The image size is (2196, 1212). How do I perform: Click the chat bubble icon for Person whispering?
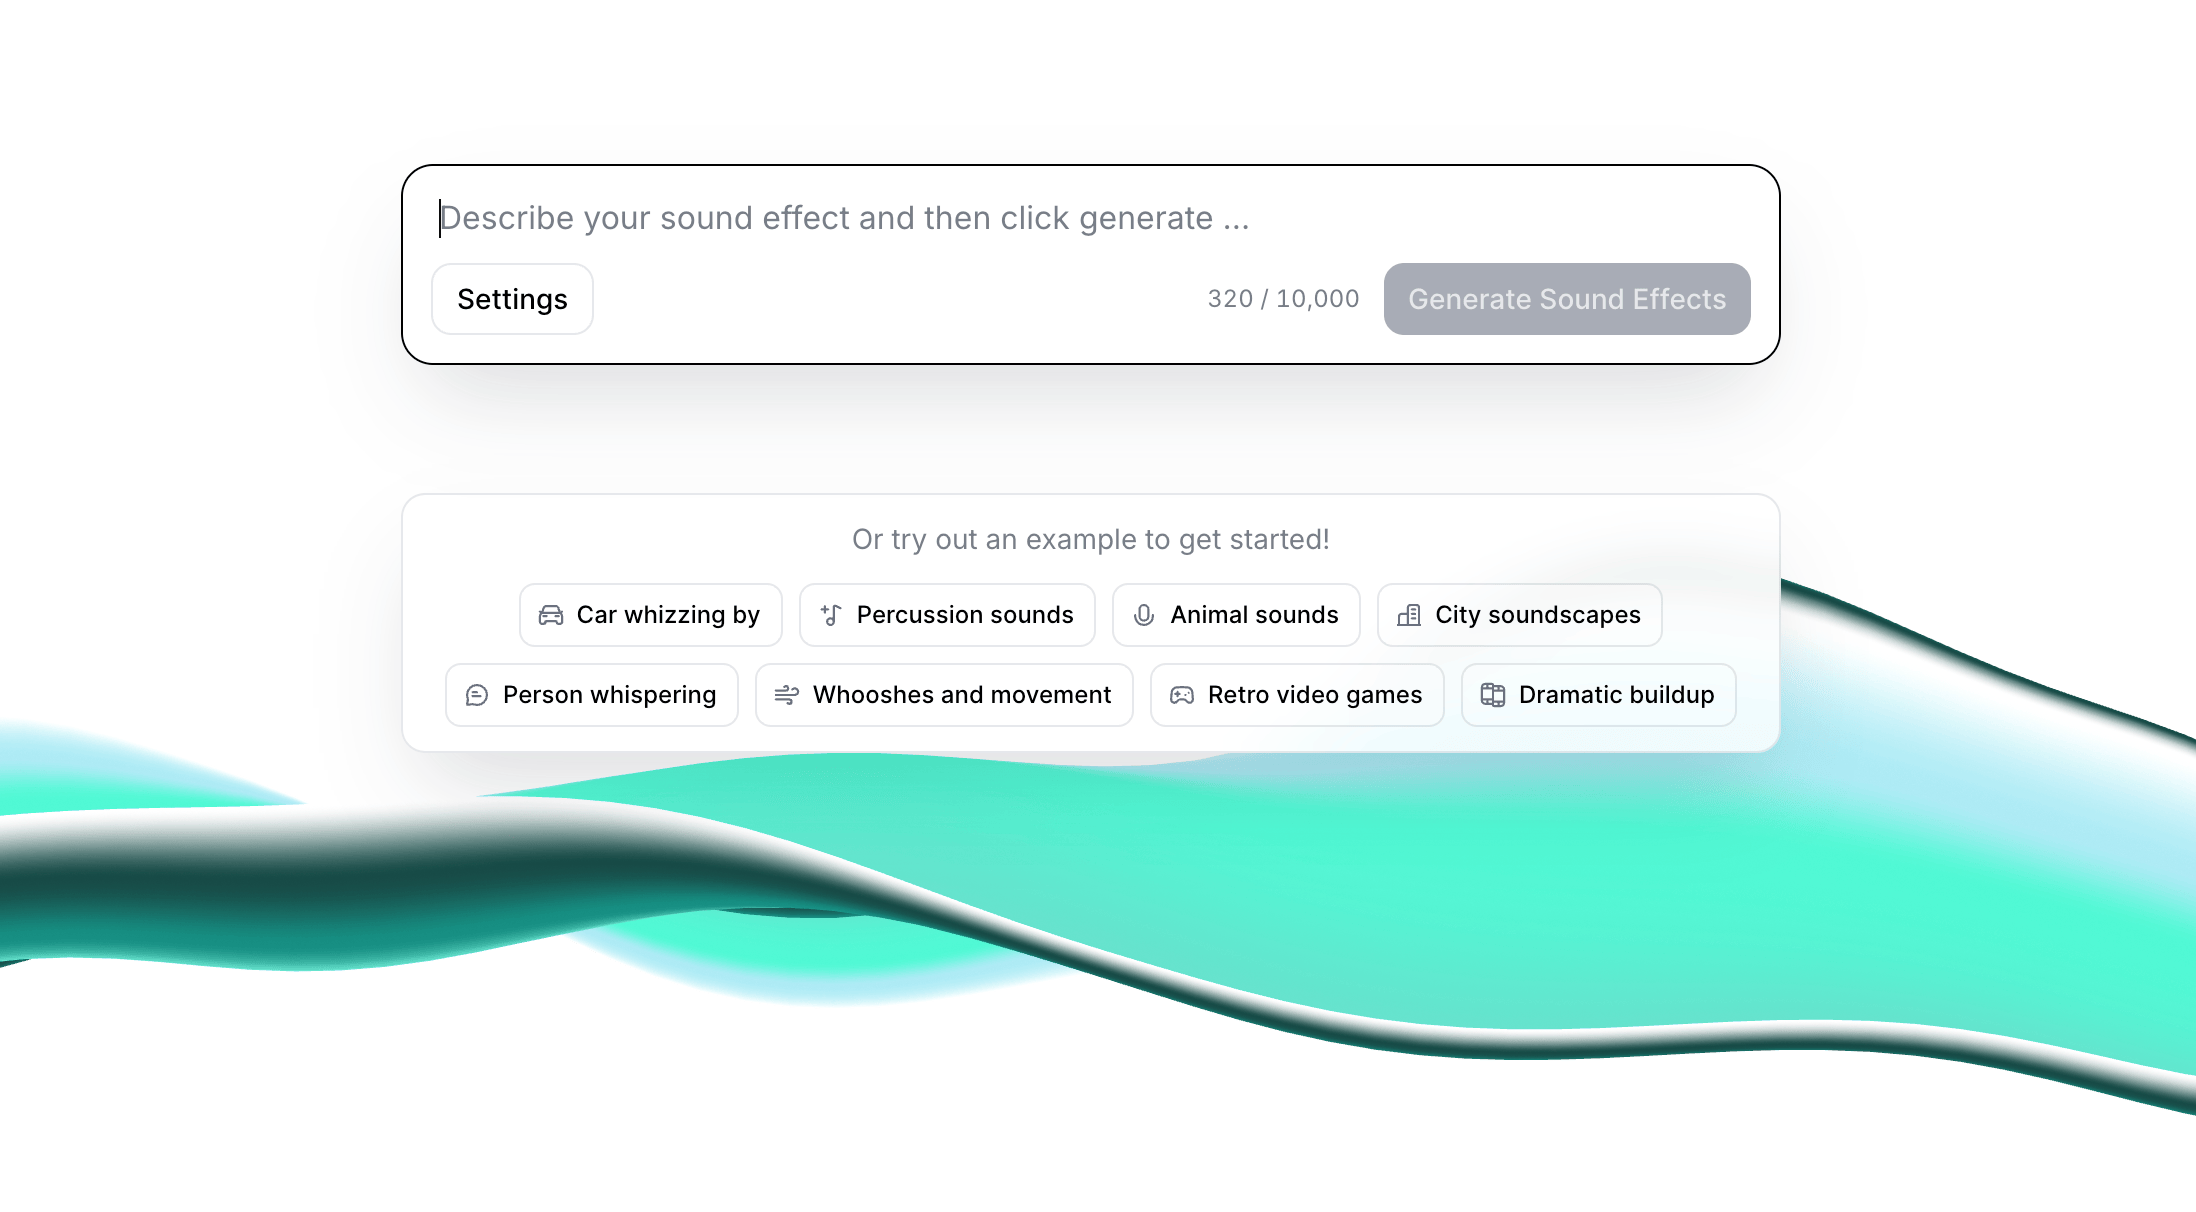click(477, 695)
